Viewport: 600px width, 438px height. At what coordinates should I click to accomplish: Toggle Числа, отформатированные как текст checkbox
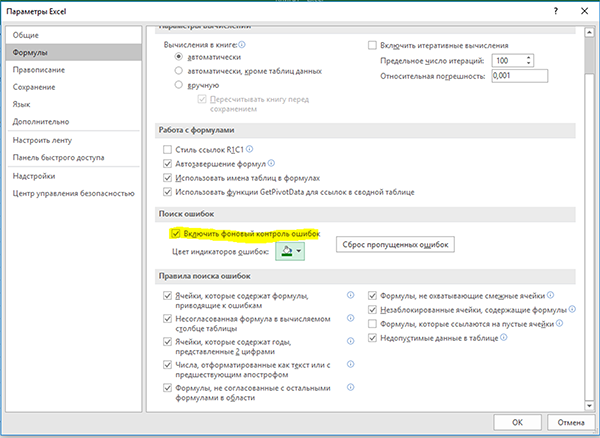pos(167,365)
